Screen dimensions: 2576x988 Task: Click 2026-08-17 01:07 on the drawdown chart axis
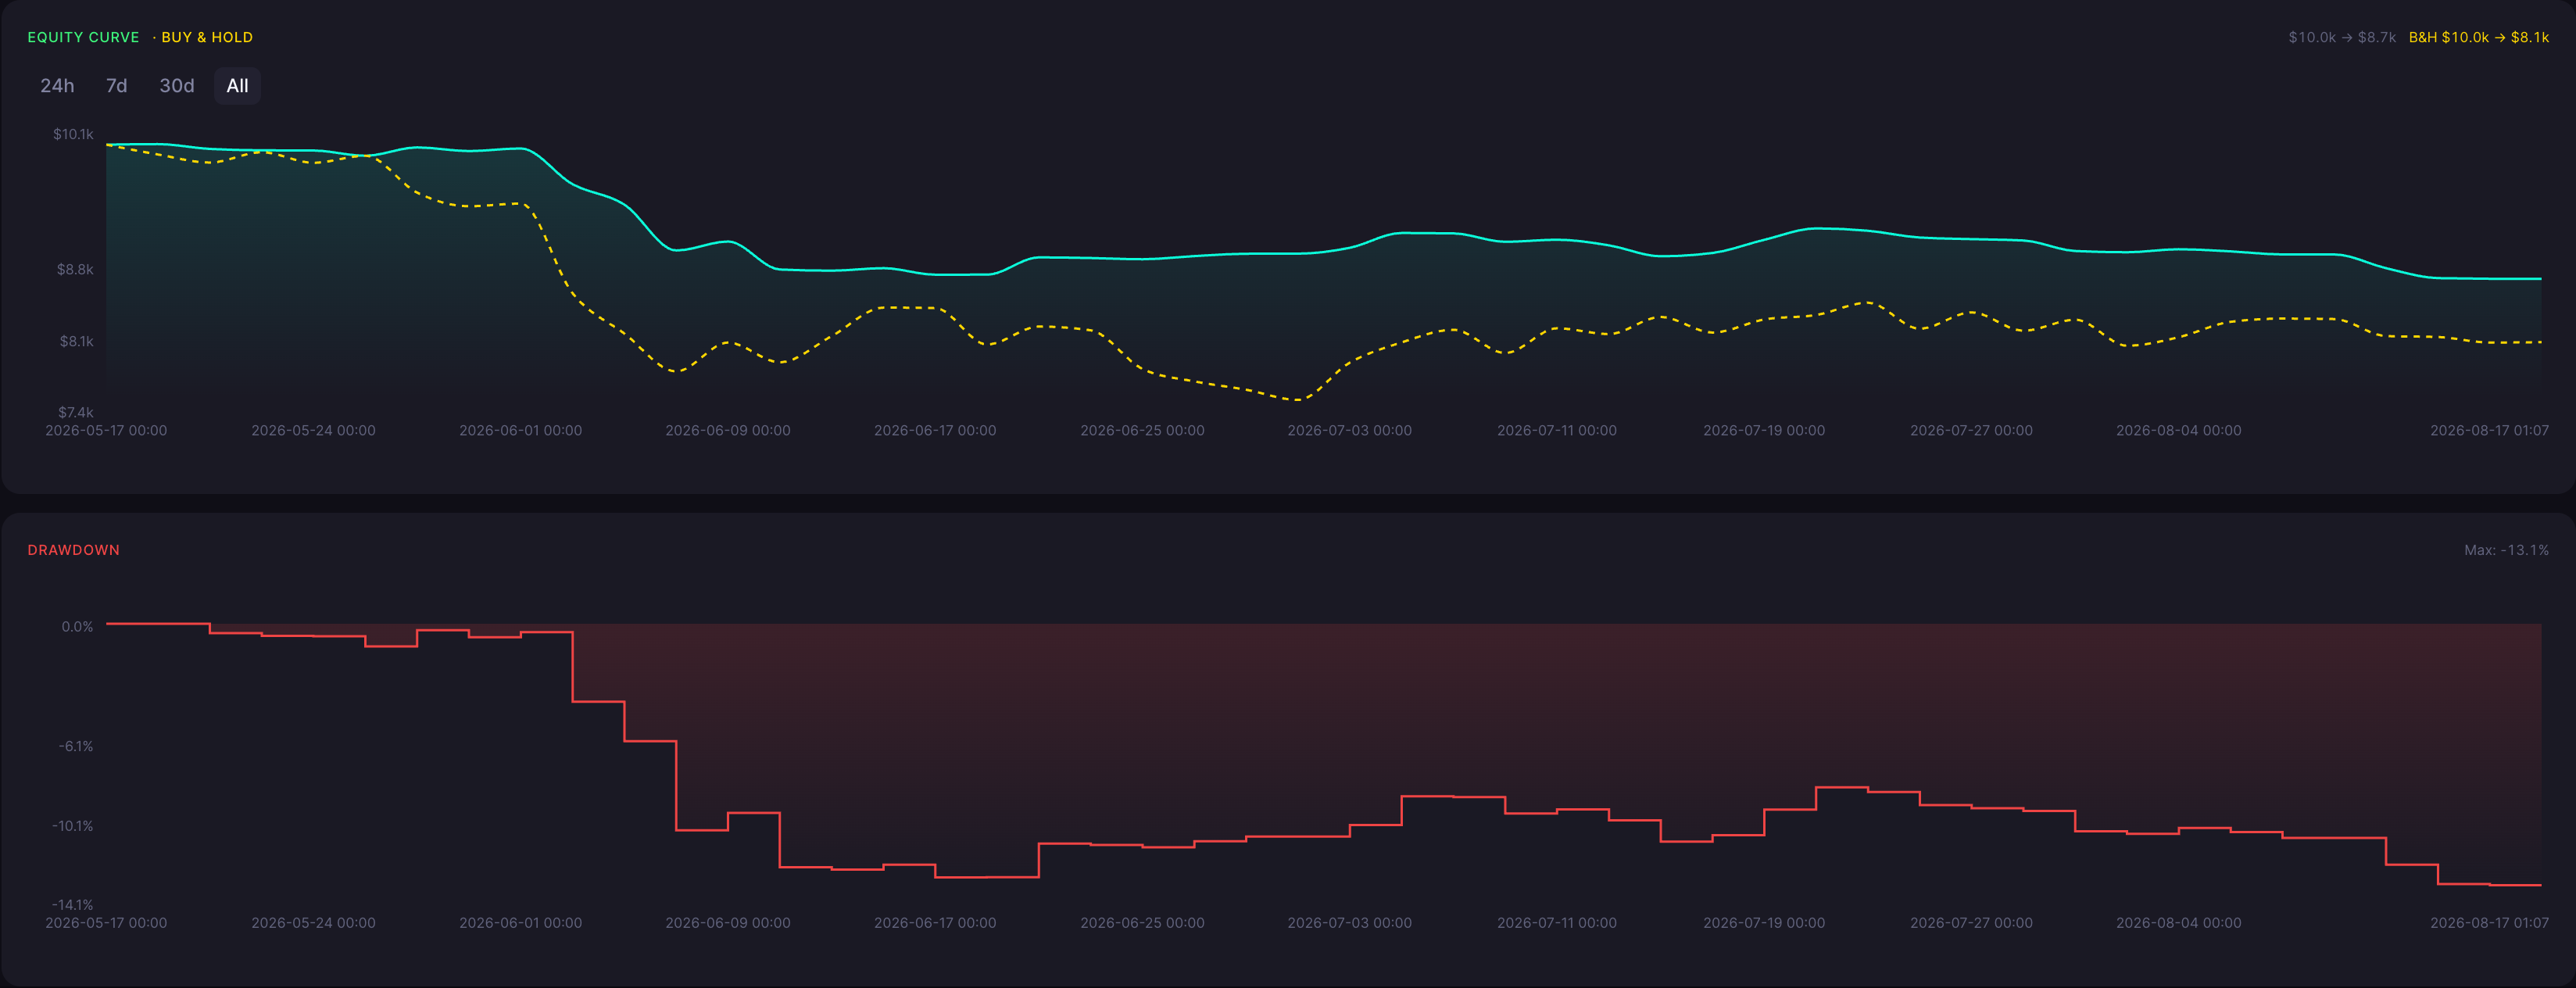tap(2489, 923)
